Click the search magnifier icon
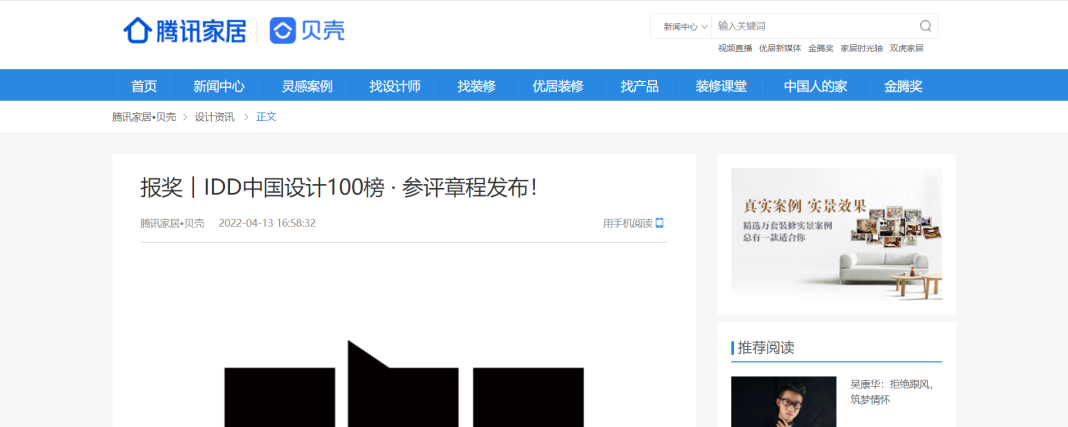The width and height of the screenshot is (1068, 427). click(926, 26)
